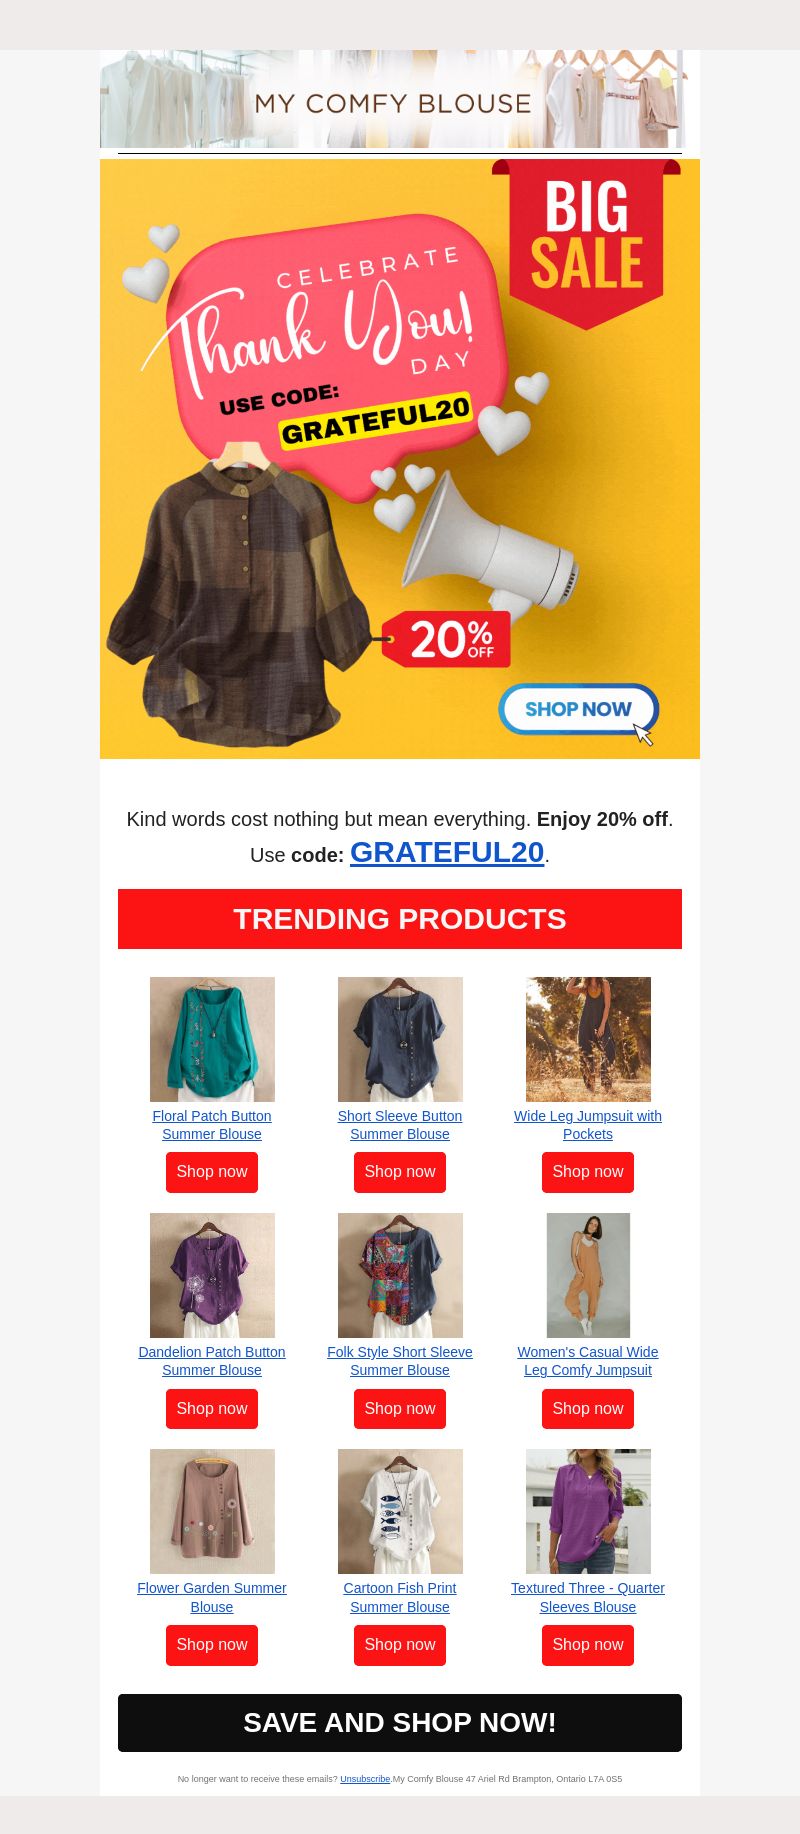Image resolution: width=800 pixels, height=1834 pixels.
Task: Click the TRENDING PRODUCTS red banner
Action: click(400, 919)
